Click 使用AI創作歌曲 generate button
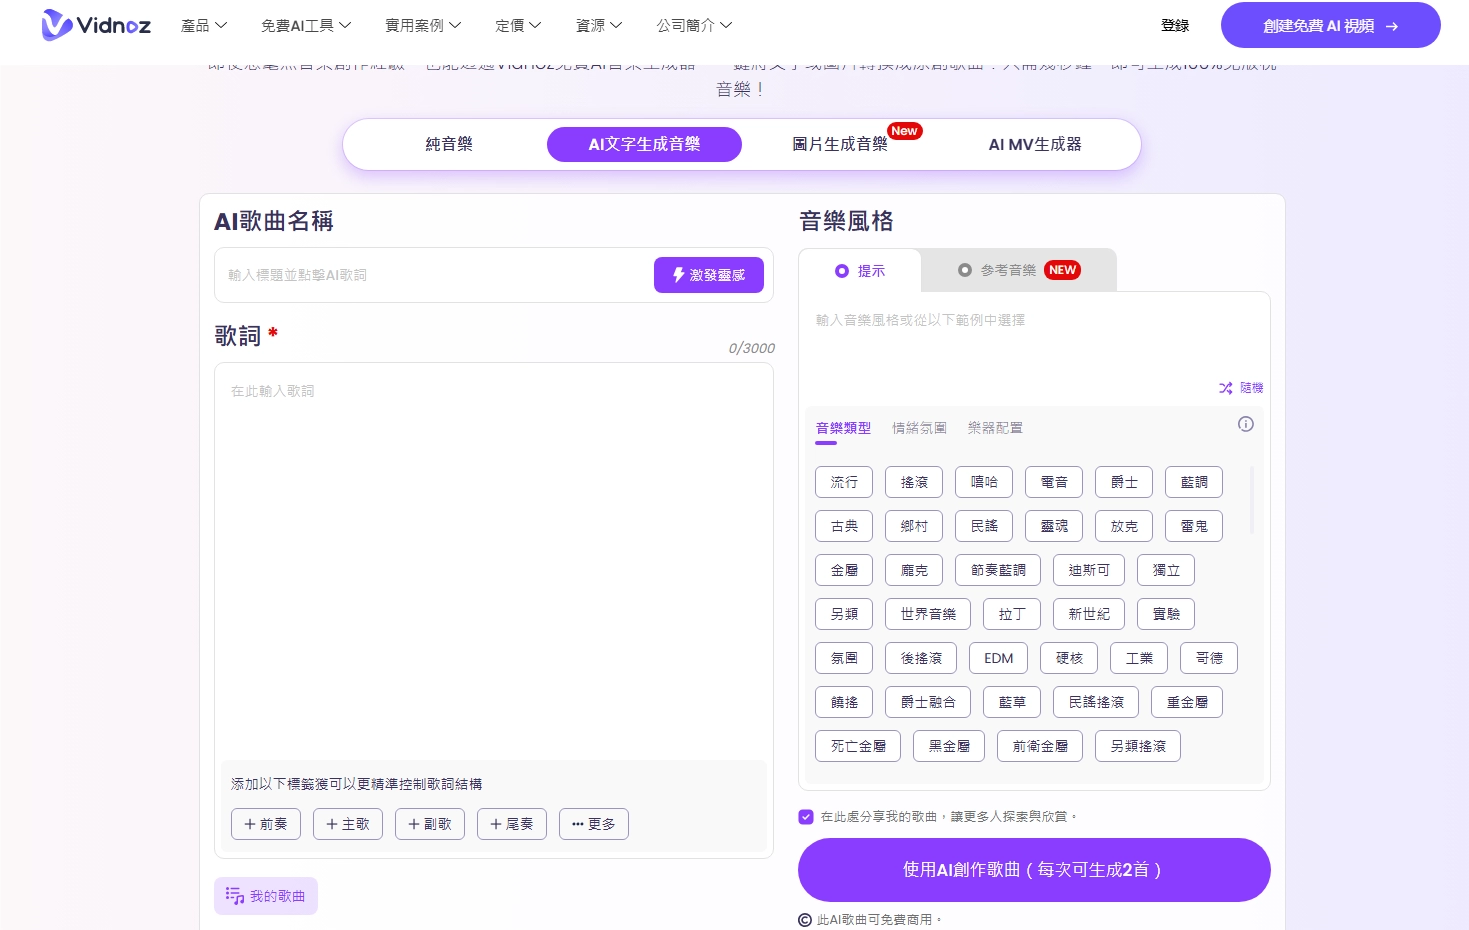Screen dimensions: 1469x930 tap(1033, 870)
